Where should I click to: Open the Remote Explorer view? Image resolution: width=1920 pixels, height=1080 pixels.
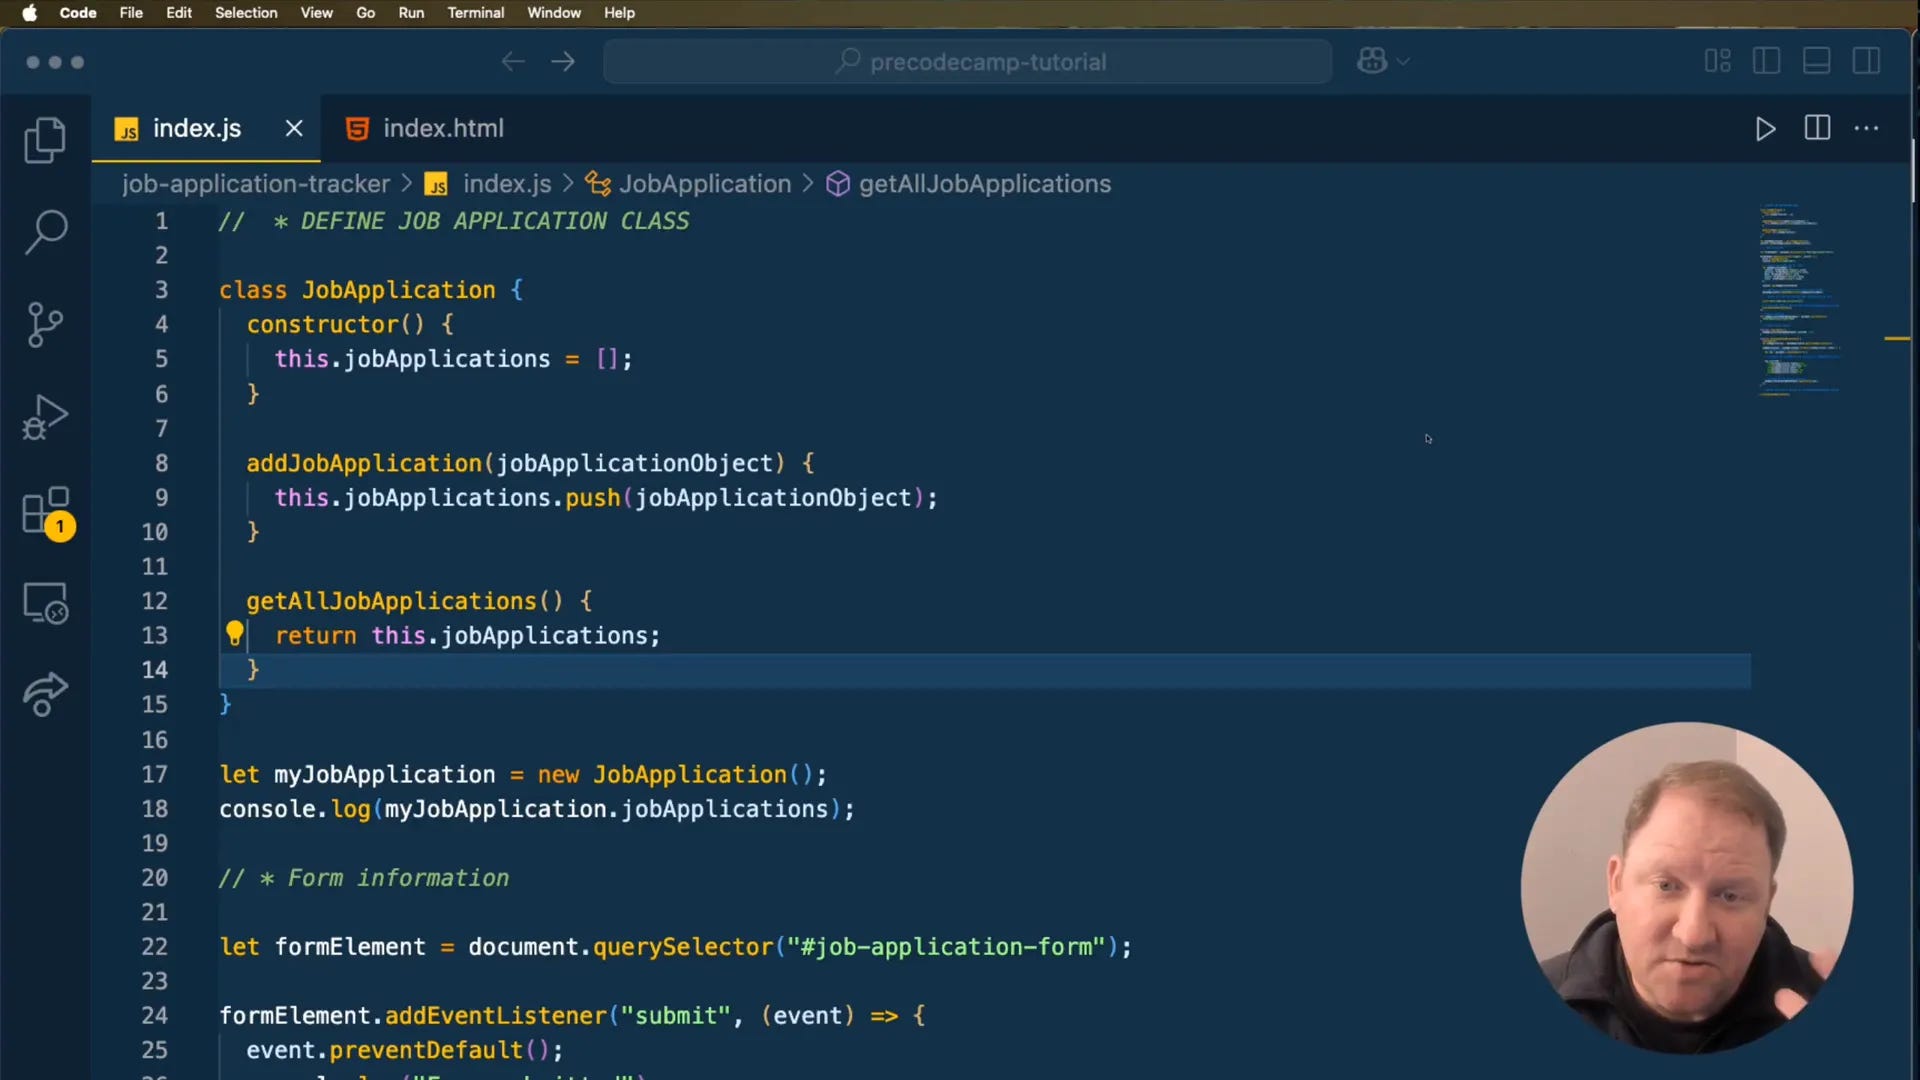45,603
